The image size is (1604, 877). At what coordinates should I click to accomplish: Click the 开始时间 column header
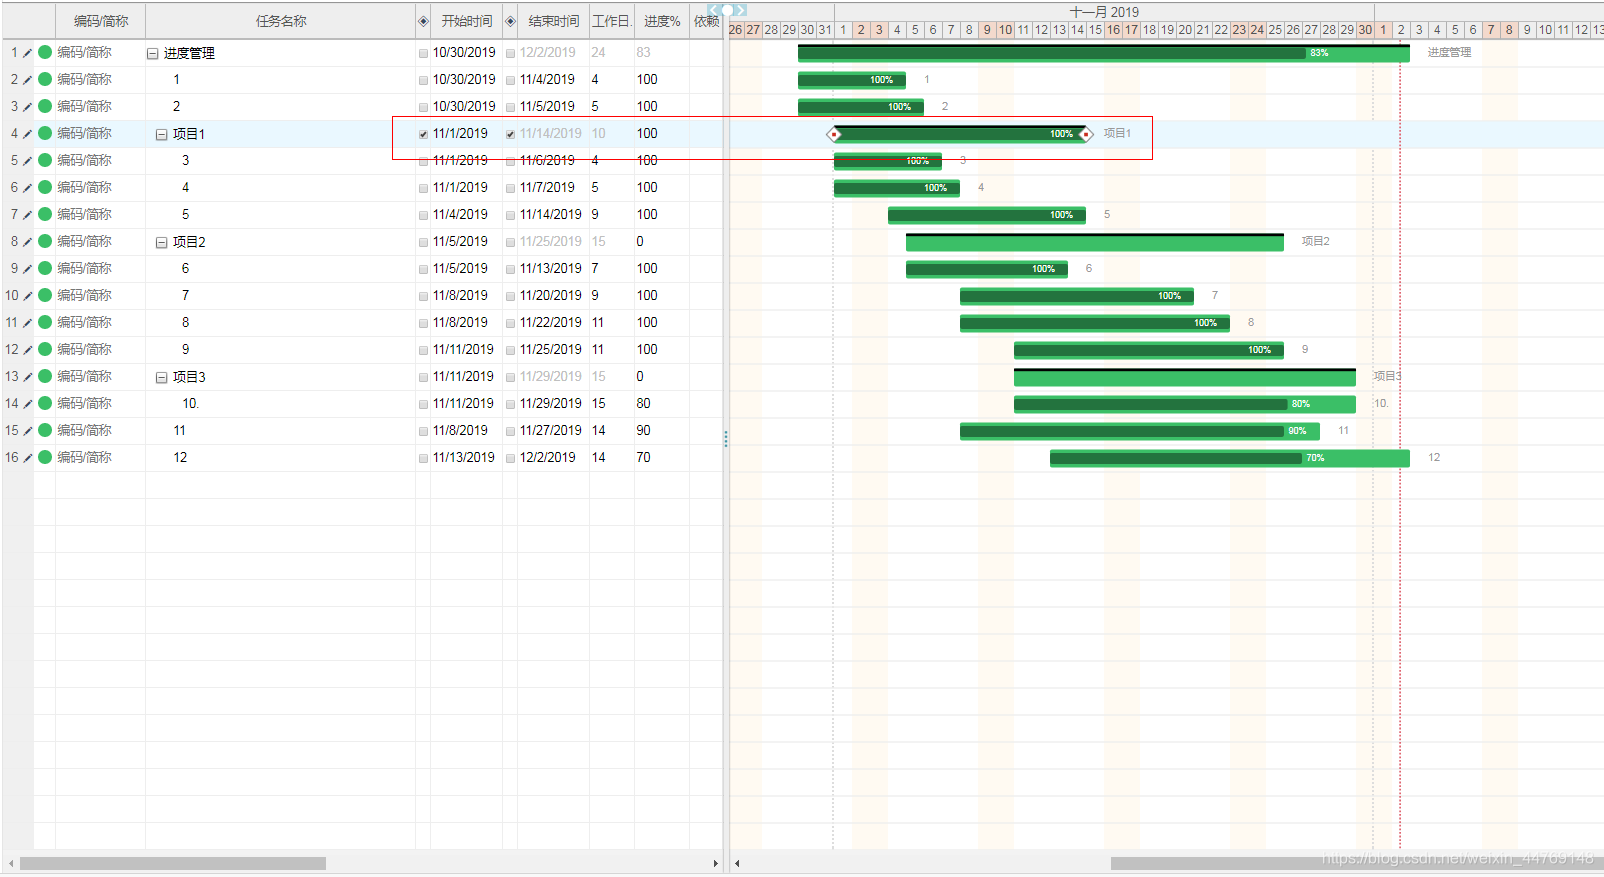point(466,21)
